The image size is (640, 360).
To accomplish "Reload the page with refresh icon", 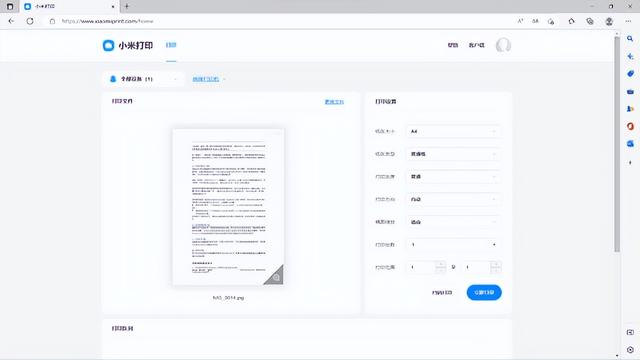I will coord(30,21).
